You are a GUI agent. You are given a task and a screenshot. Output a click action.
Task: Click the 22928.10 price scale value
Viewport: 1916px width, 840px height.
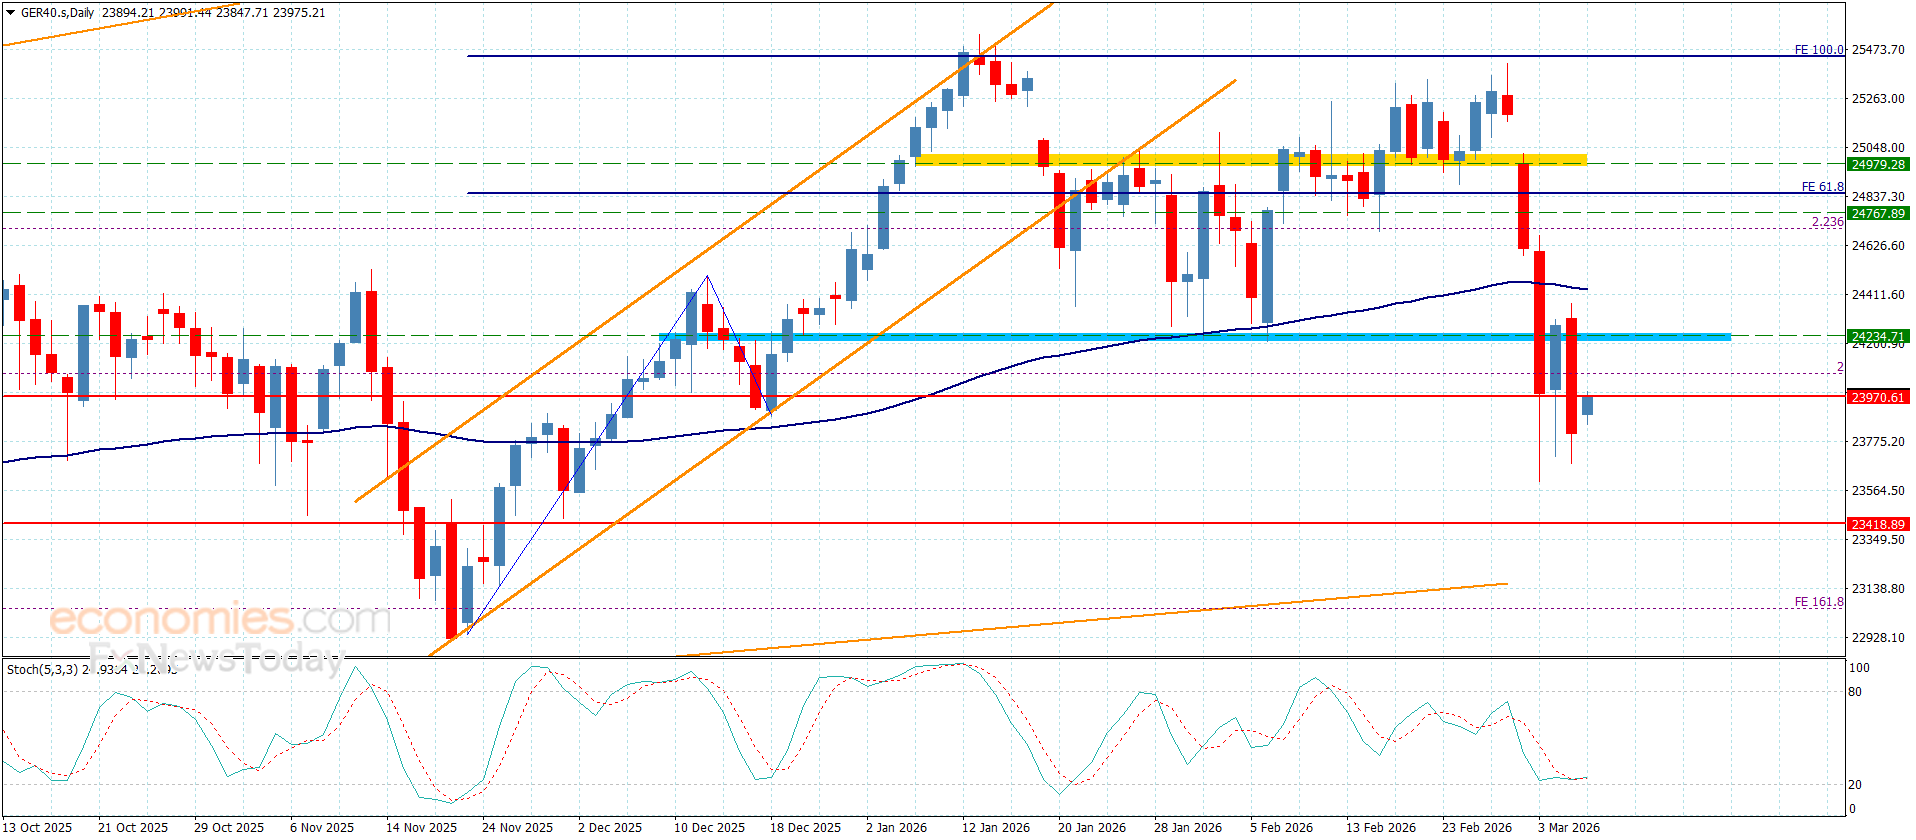[x=1878, y=638]
